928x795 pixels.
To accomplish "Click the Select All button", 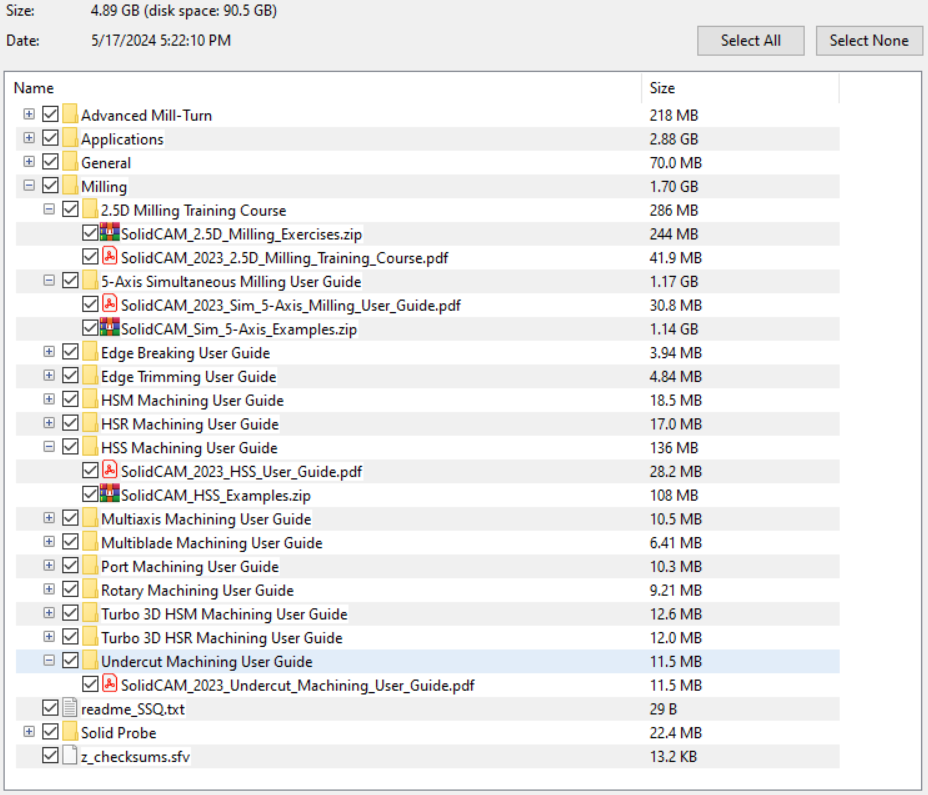I will (x=750, y=41).
